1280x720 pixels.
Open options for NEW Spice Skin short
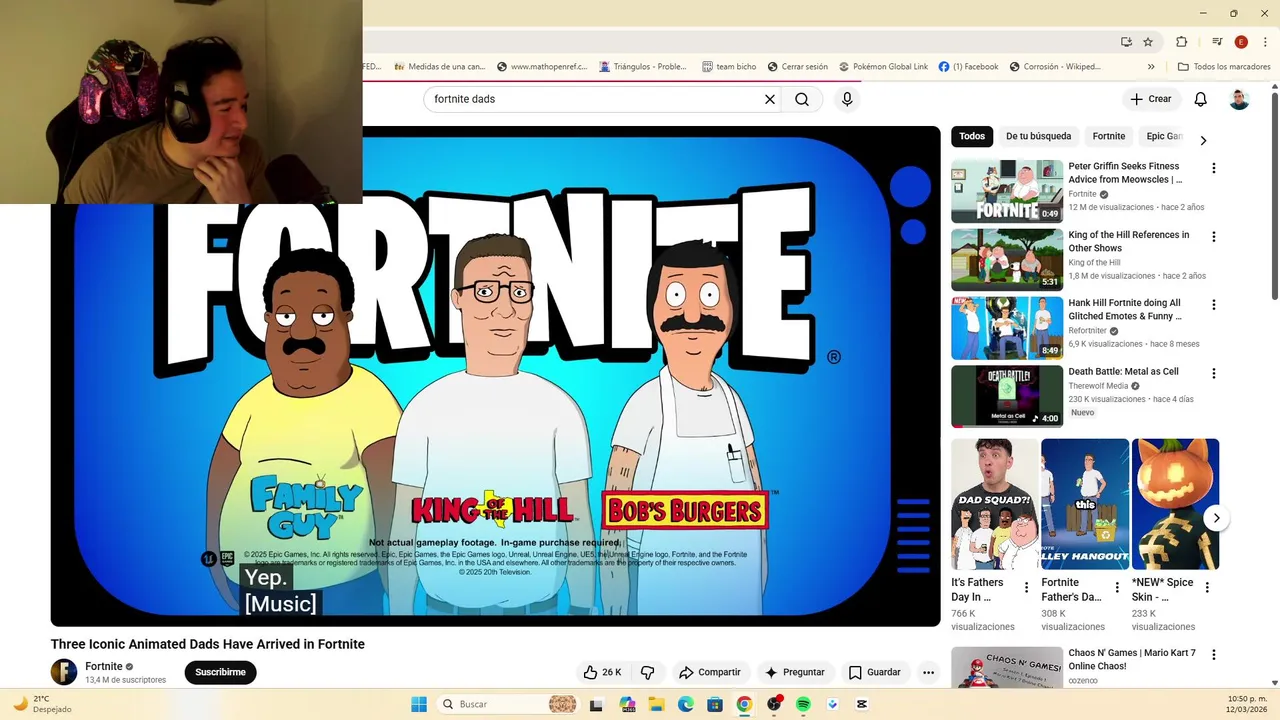[1206, 588]
